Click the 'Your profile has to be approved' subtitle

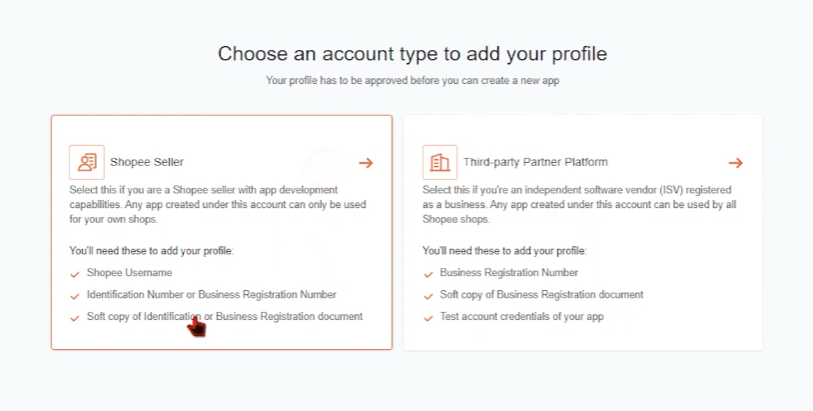point(412,81)
